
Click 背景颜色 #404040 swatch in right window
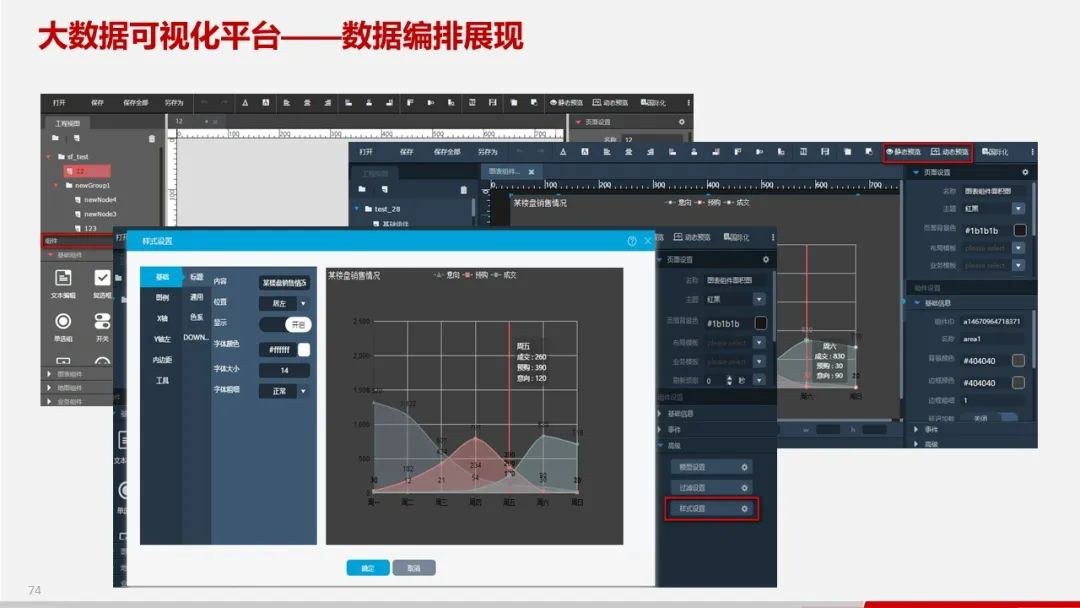(1019, 360)
